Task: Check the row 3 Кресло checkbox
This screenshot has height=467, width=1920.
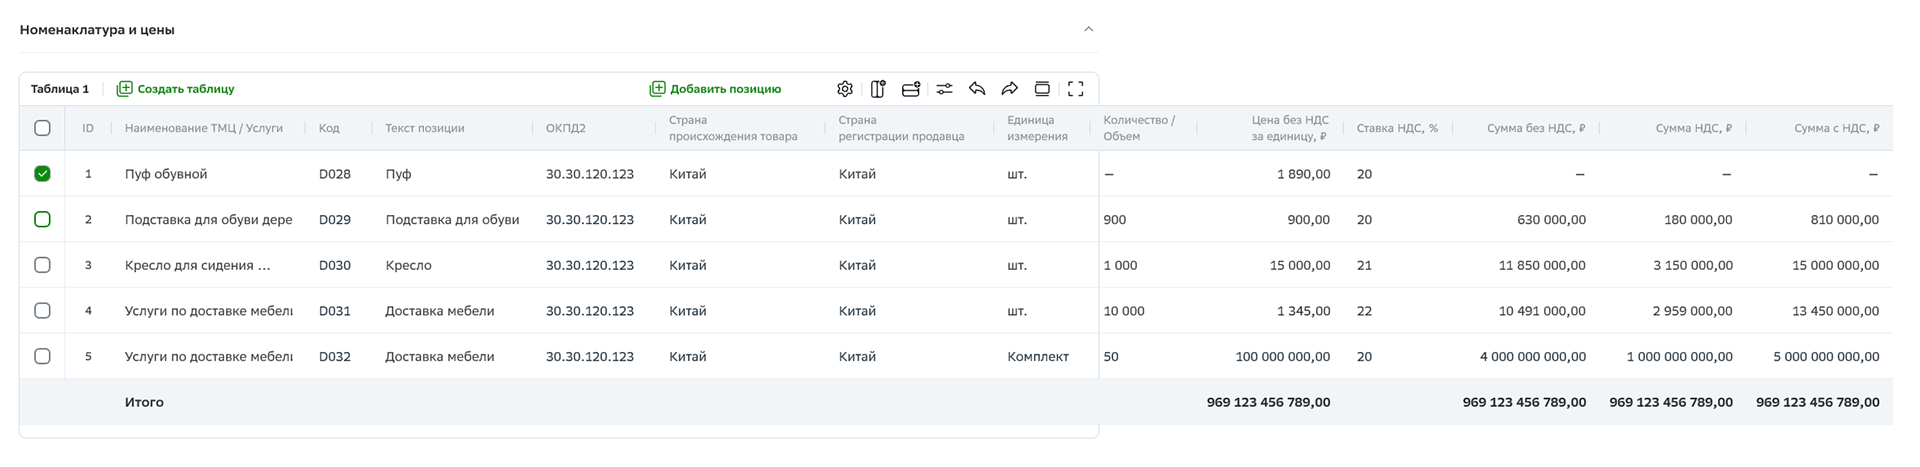Action: pyautogui.click(x=42, y=265)
